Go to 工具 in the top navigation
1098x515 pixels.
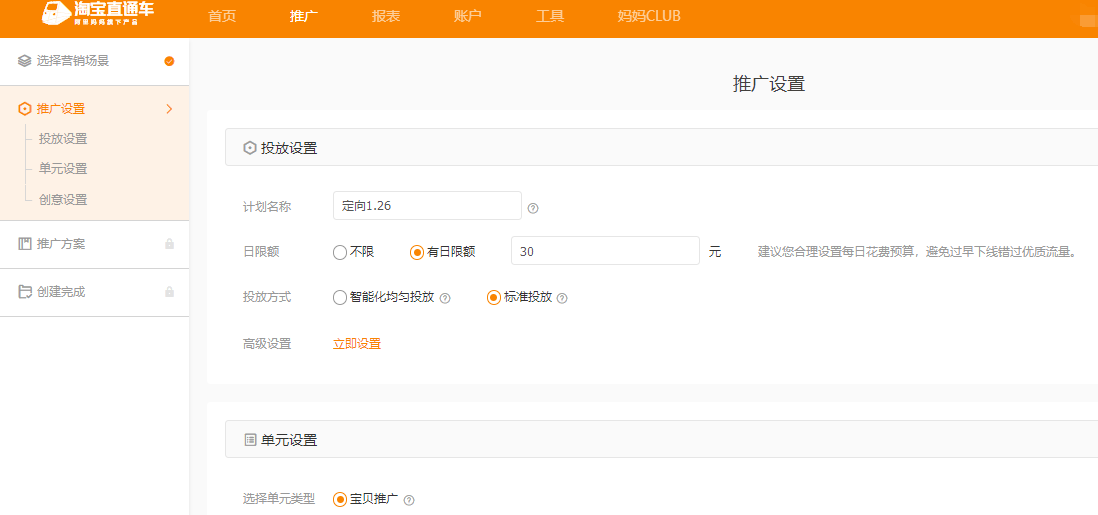[x=550, y=16]
